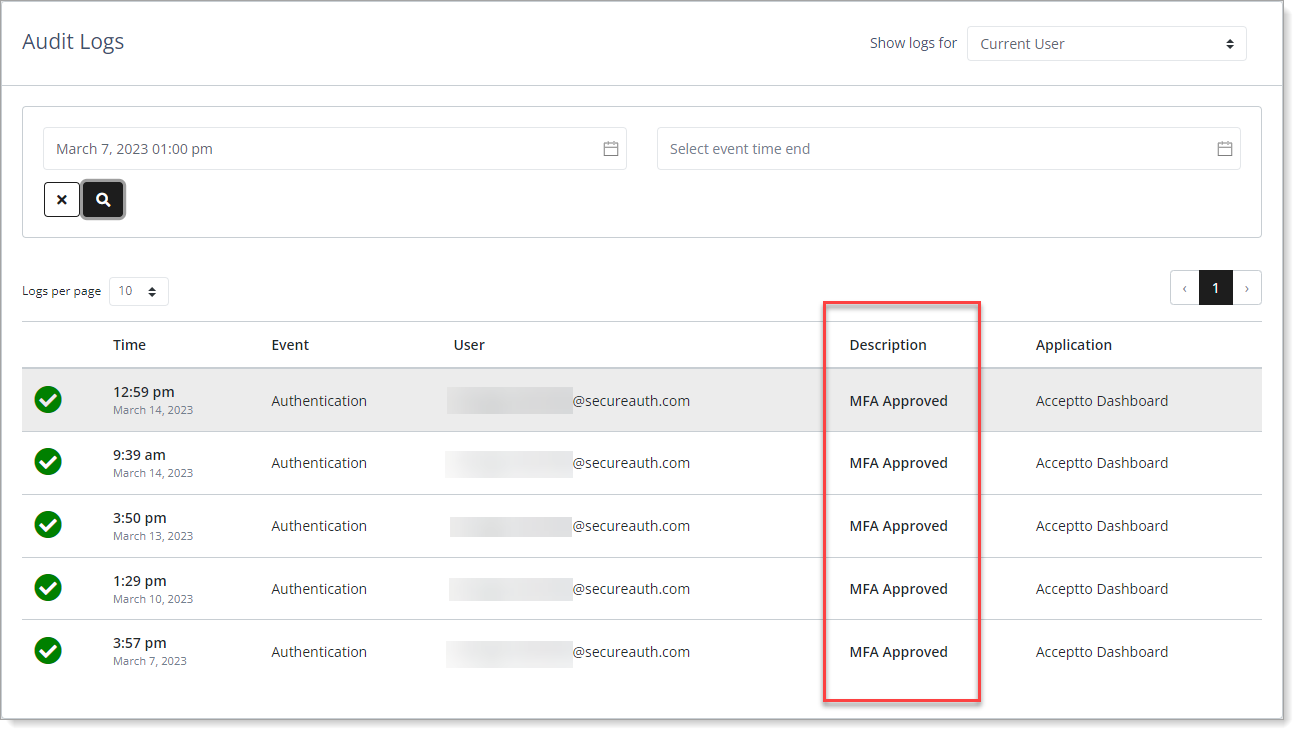Click MFA Approved in the 1:29 pm row
1299x735 pixels.
(x=898, y=589)
